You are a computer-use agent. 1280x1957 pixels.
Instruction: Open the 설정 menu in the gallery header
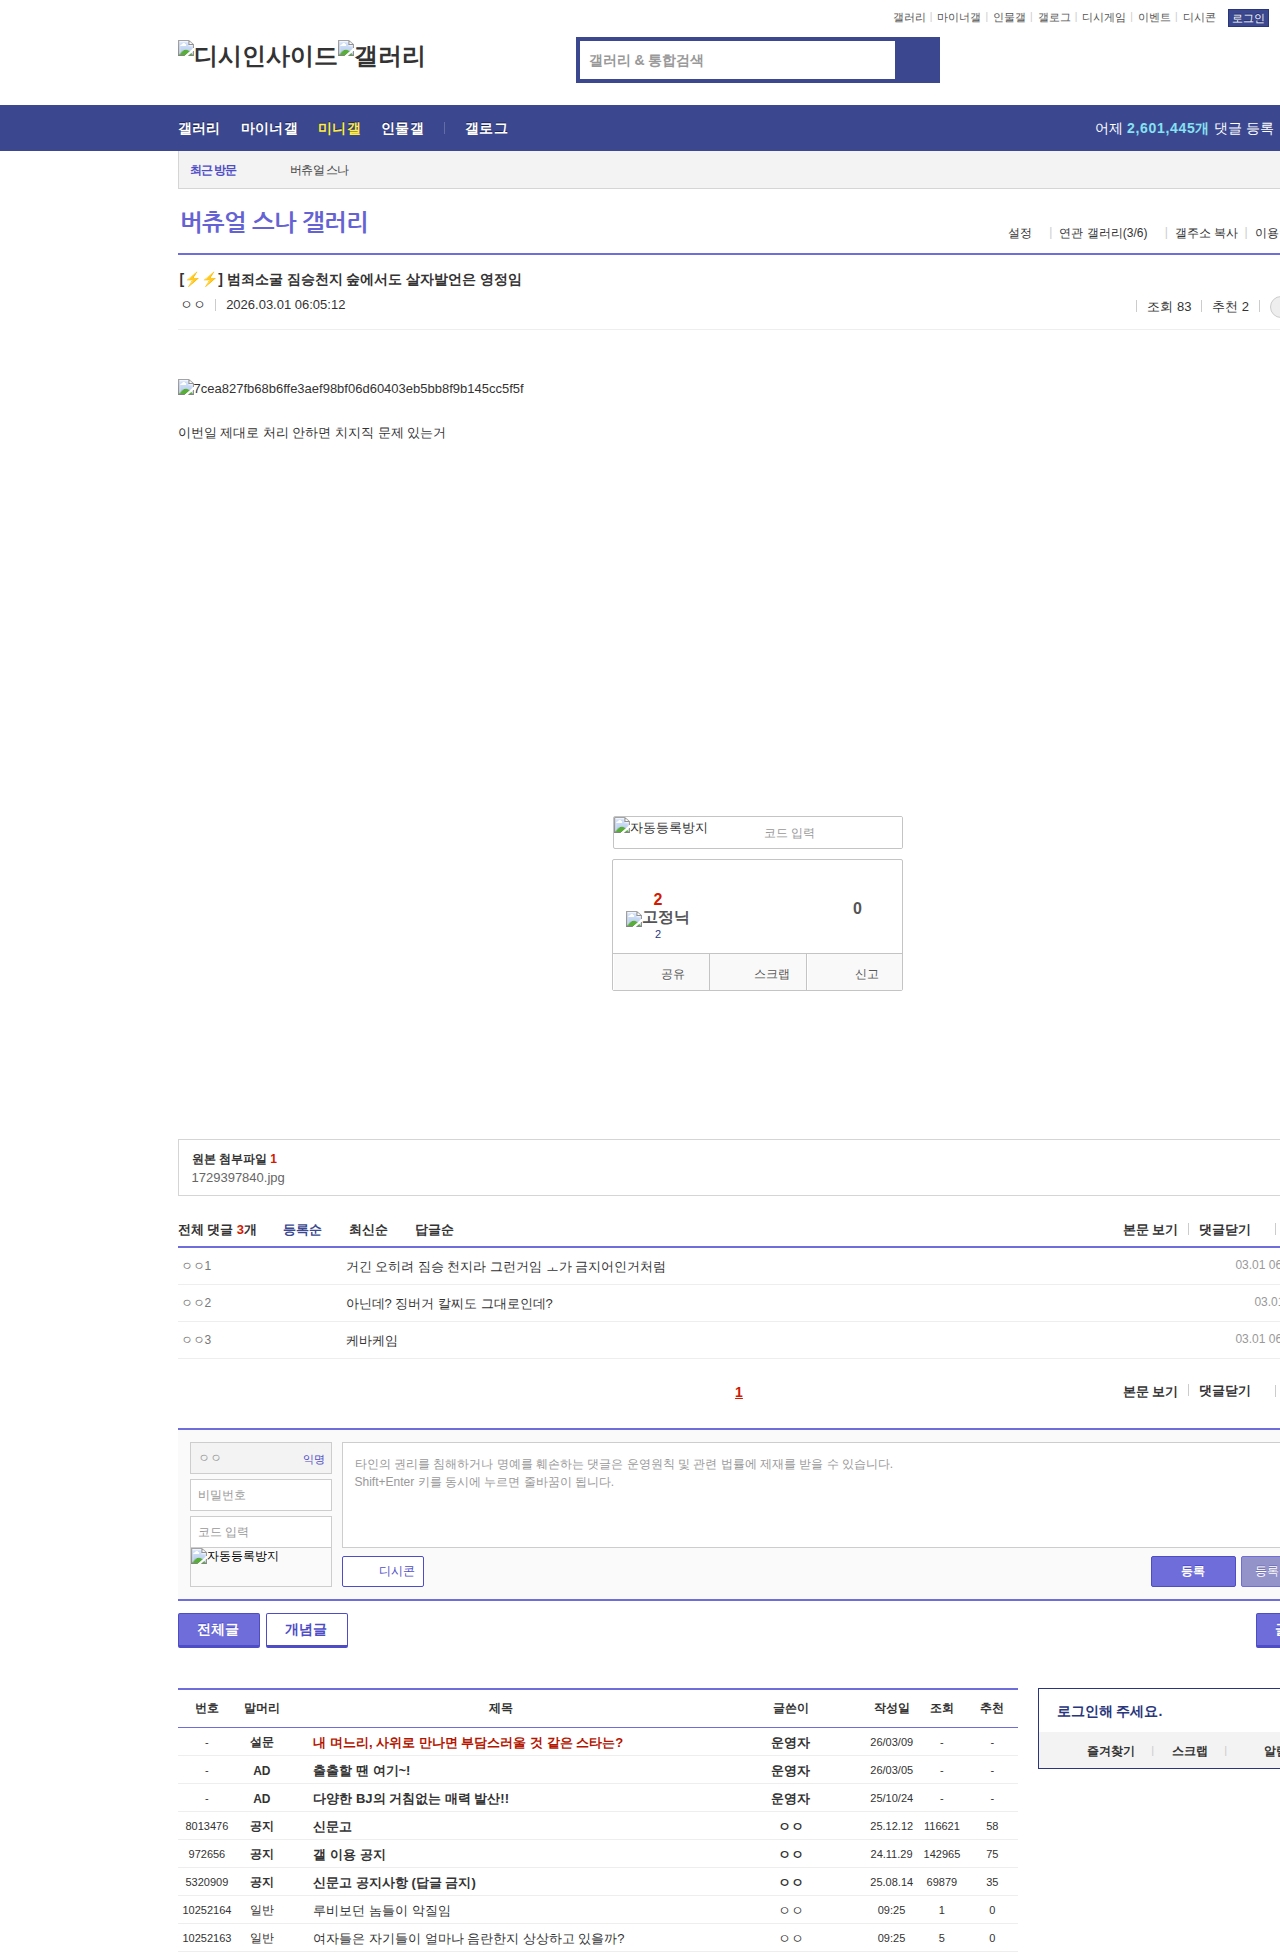(1019, 233)
